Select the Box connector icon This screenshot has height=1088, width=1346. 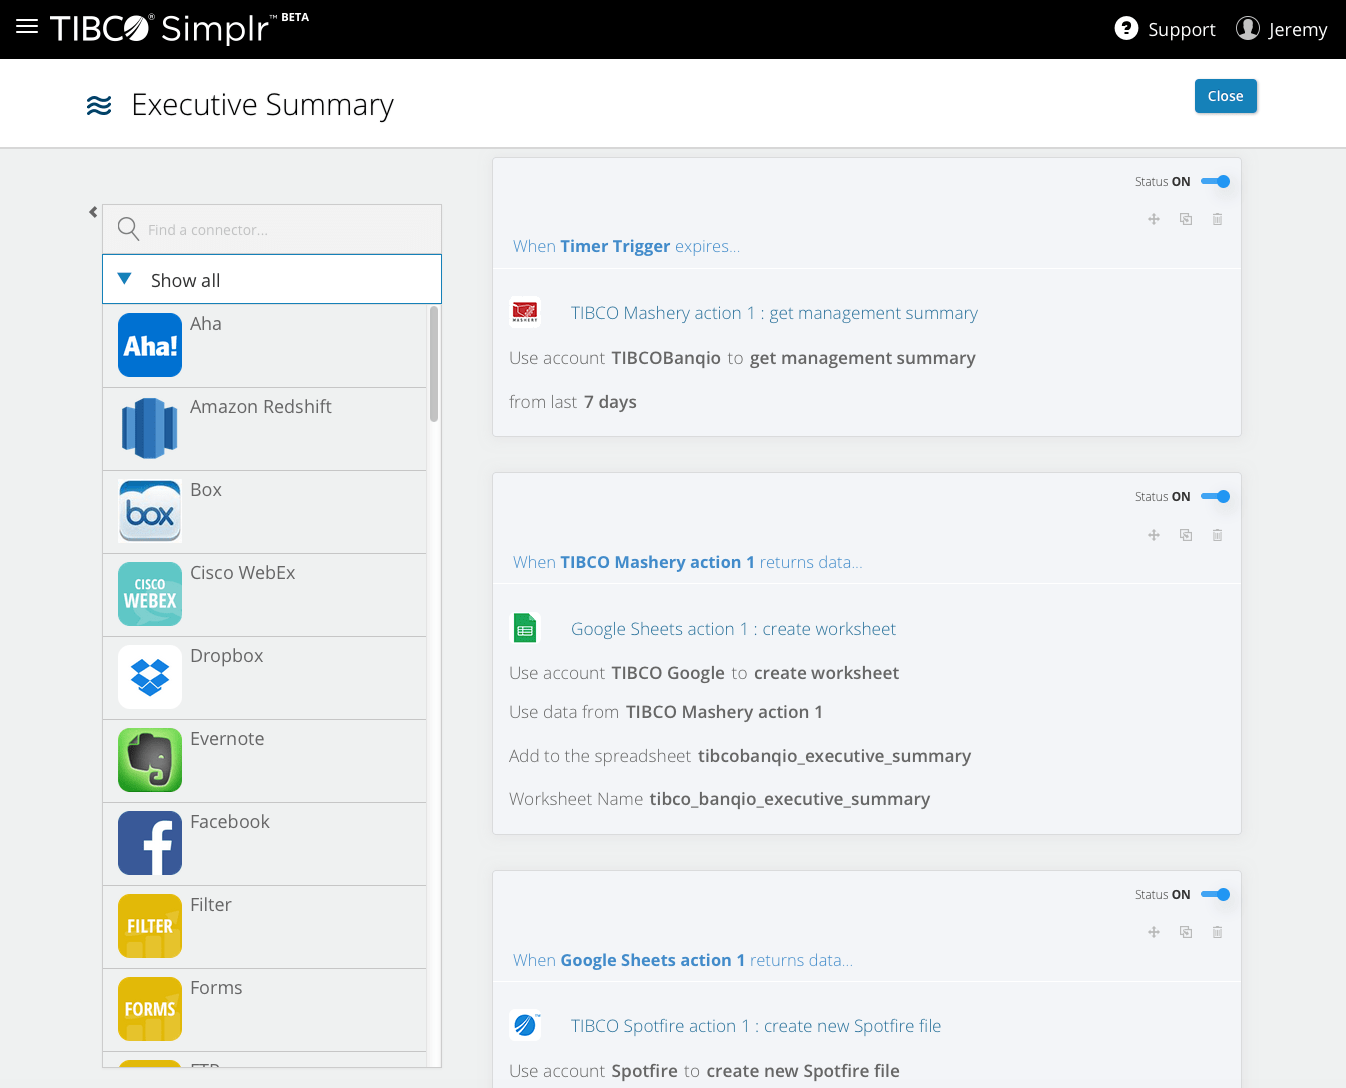click(x=150, y=511)
